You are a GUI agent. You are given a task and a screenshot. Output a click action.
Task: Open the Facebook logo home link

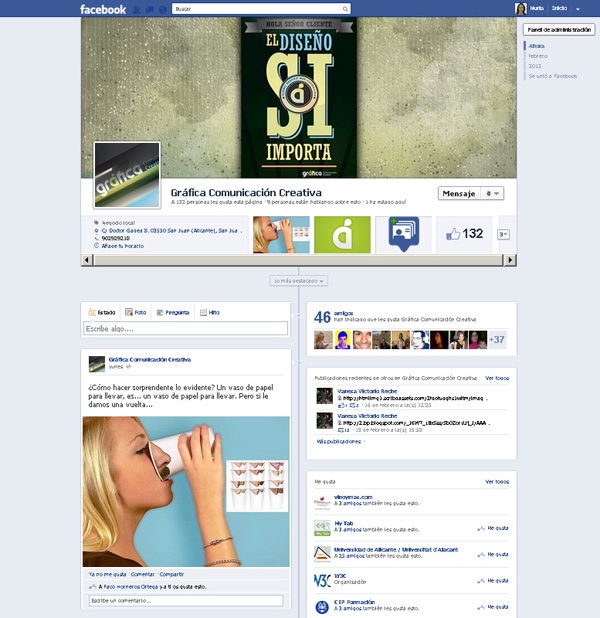point(103,9)
